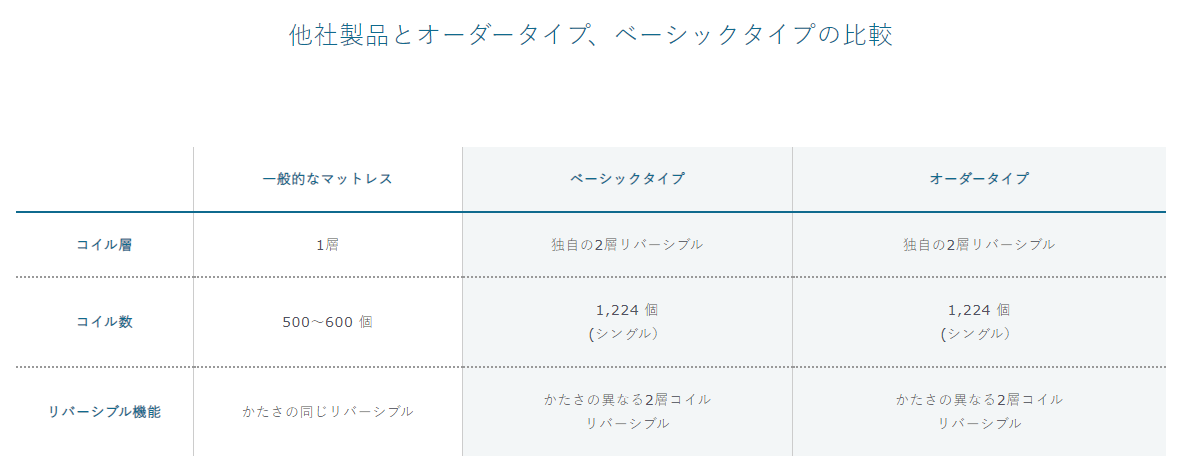Click 1,224 個 in the ベーシックタイプ column
1183x456 pixels.
pyautogui.click(x=627, y=310)
